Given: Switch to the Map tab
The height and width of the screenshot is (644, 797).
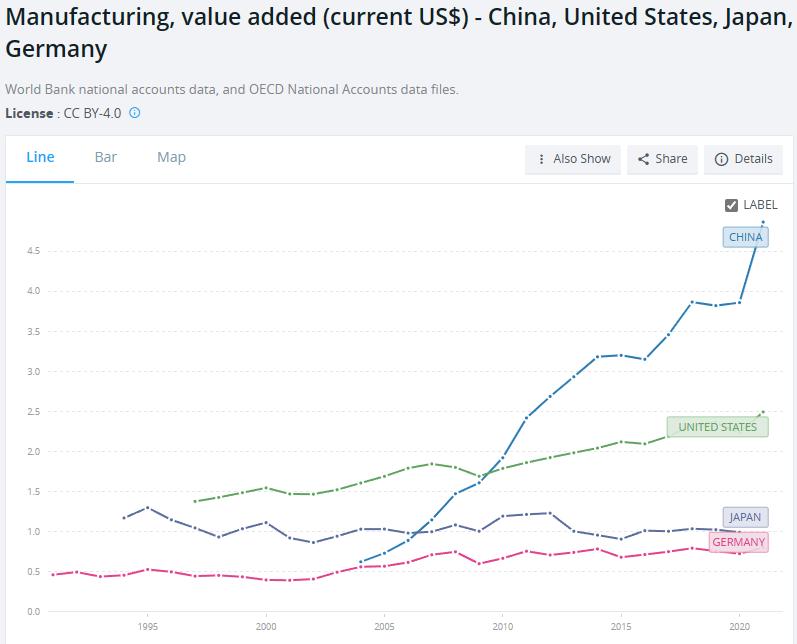Looking at the screenshot, I should point(171,157).
